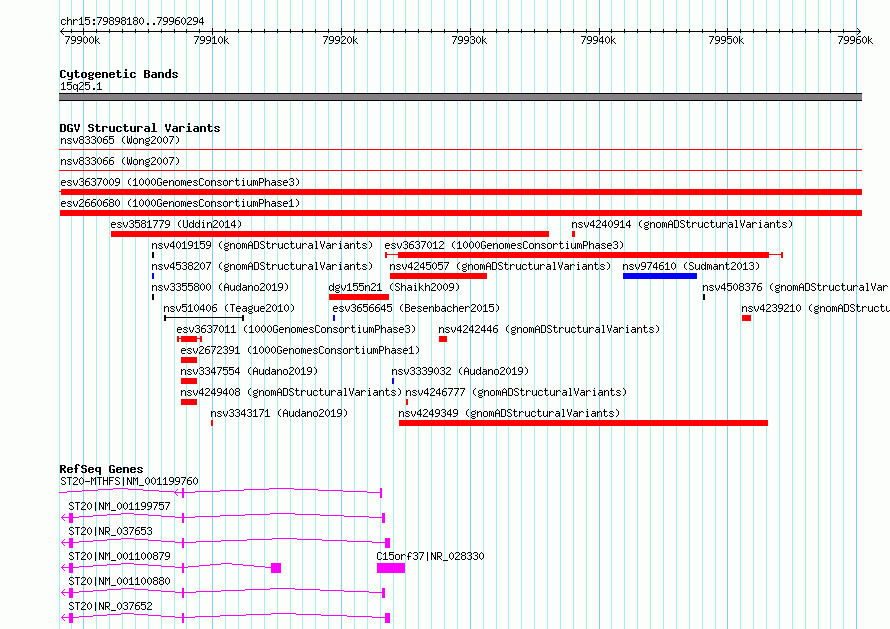Image resolution: width=890 pixels, height=629 pixels.
Task: Open nsv833065 (Wong2007) variant label
Action: (120, 140)
